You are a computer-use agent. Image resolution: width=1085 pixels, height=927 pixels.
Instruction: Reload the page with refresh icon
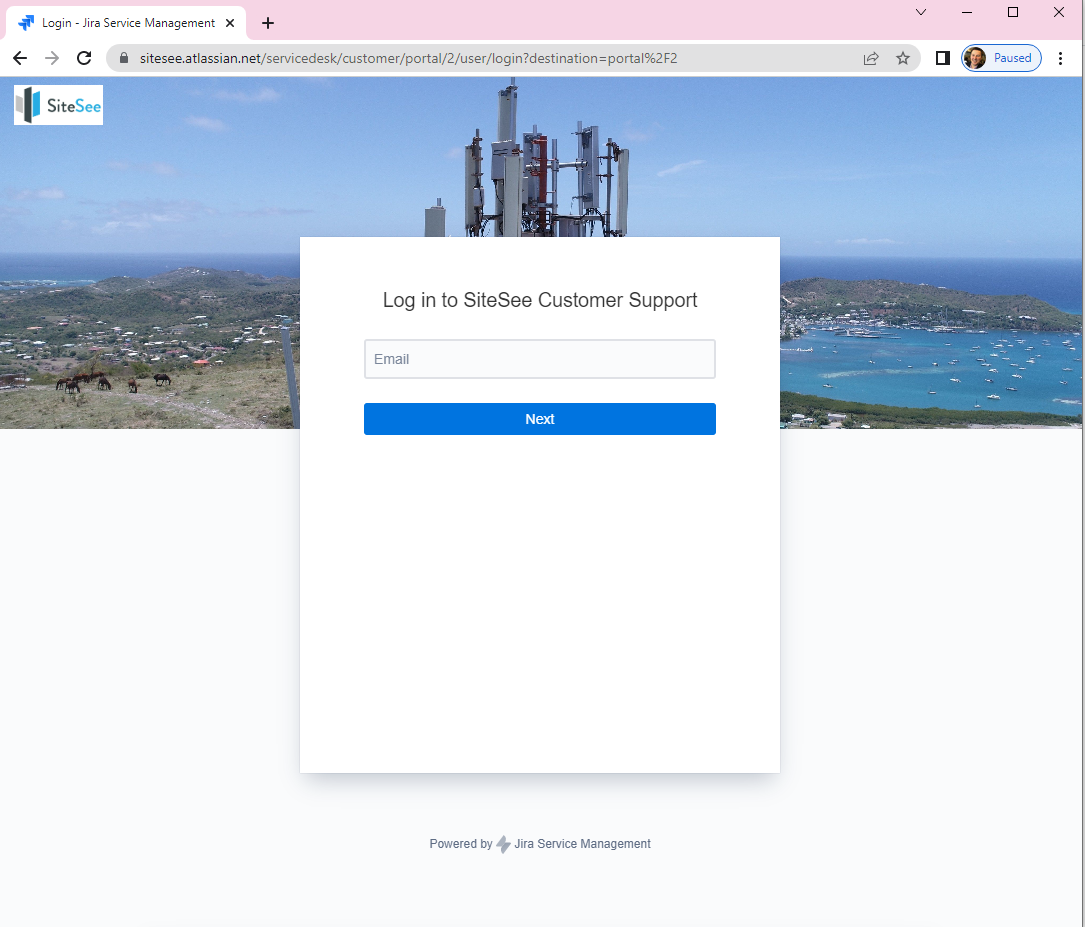pyautogui.click(x=84, y=58)
